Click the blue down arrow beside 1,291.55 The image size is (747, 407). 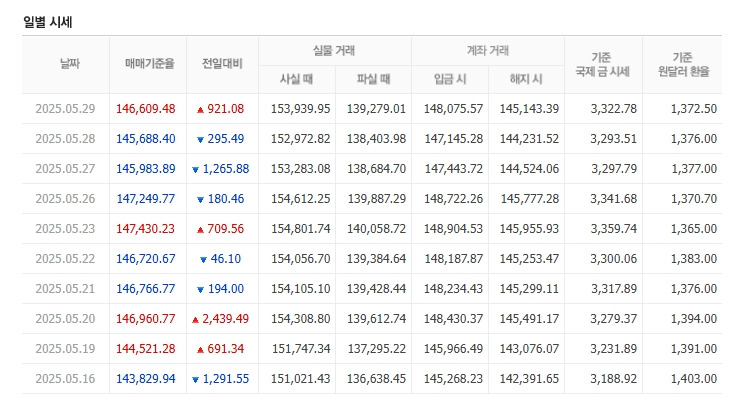pos(195,380)
